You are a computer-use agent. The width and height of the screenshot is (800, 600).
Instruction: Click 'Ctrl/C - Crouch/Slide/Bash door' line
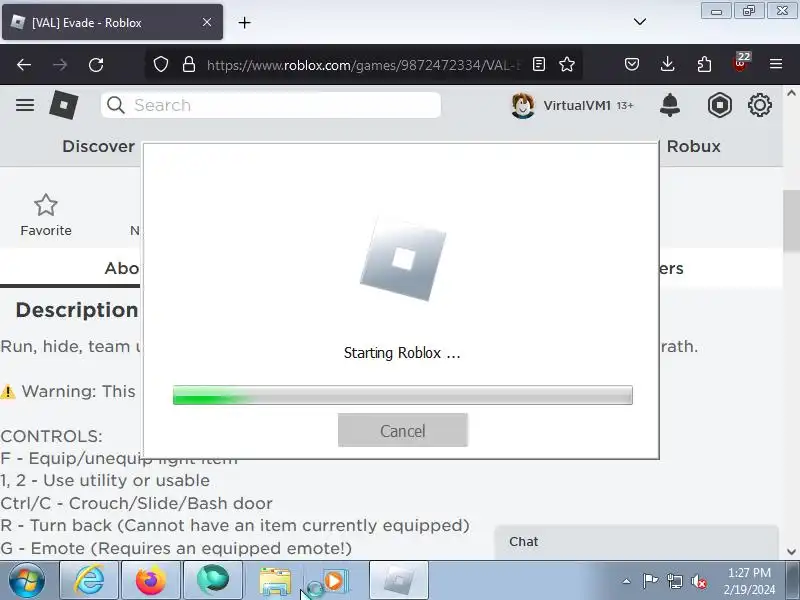pyautogui.click(x=136, y=503)
